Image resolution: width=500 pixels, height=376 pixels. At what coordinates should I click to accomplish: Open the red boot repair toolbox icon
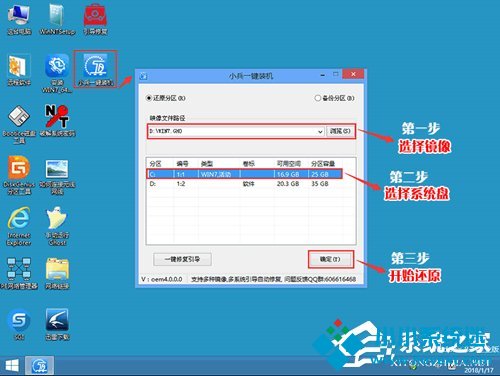[x=95, y=20]
